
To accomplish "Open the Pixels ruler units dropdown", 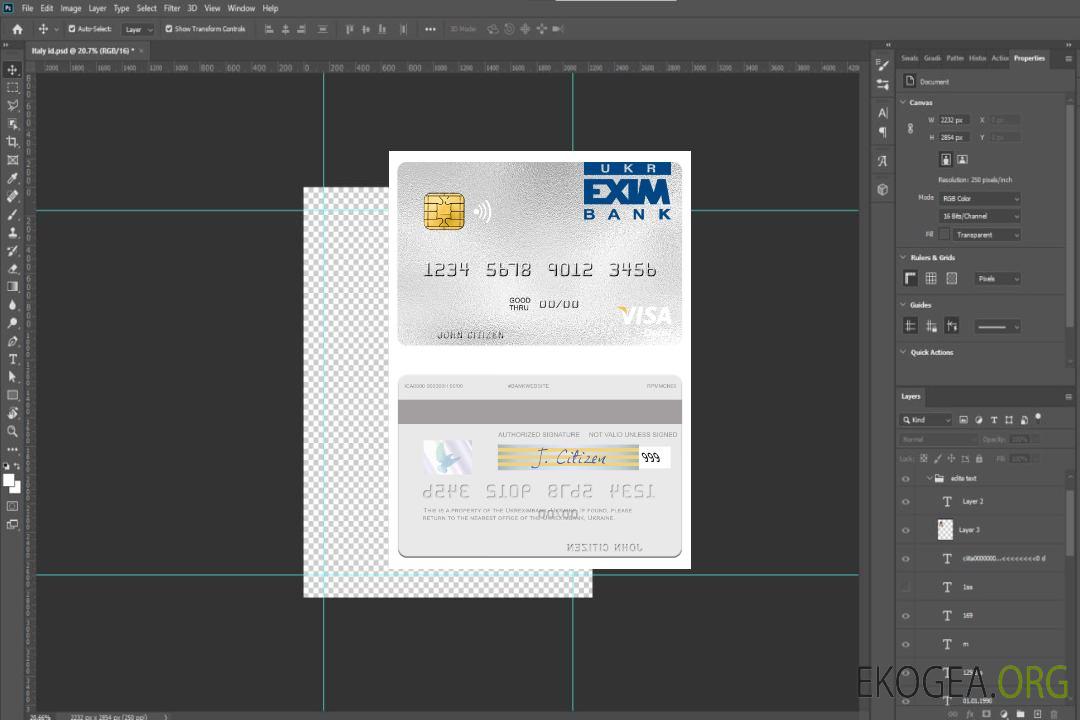I will (998, 279).
